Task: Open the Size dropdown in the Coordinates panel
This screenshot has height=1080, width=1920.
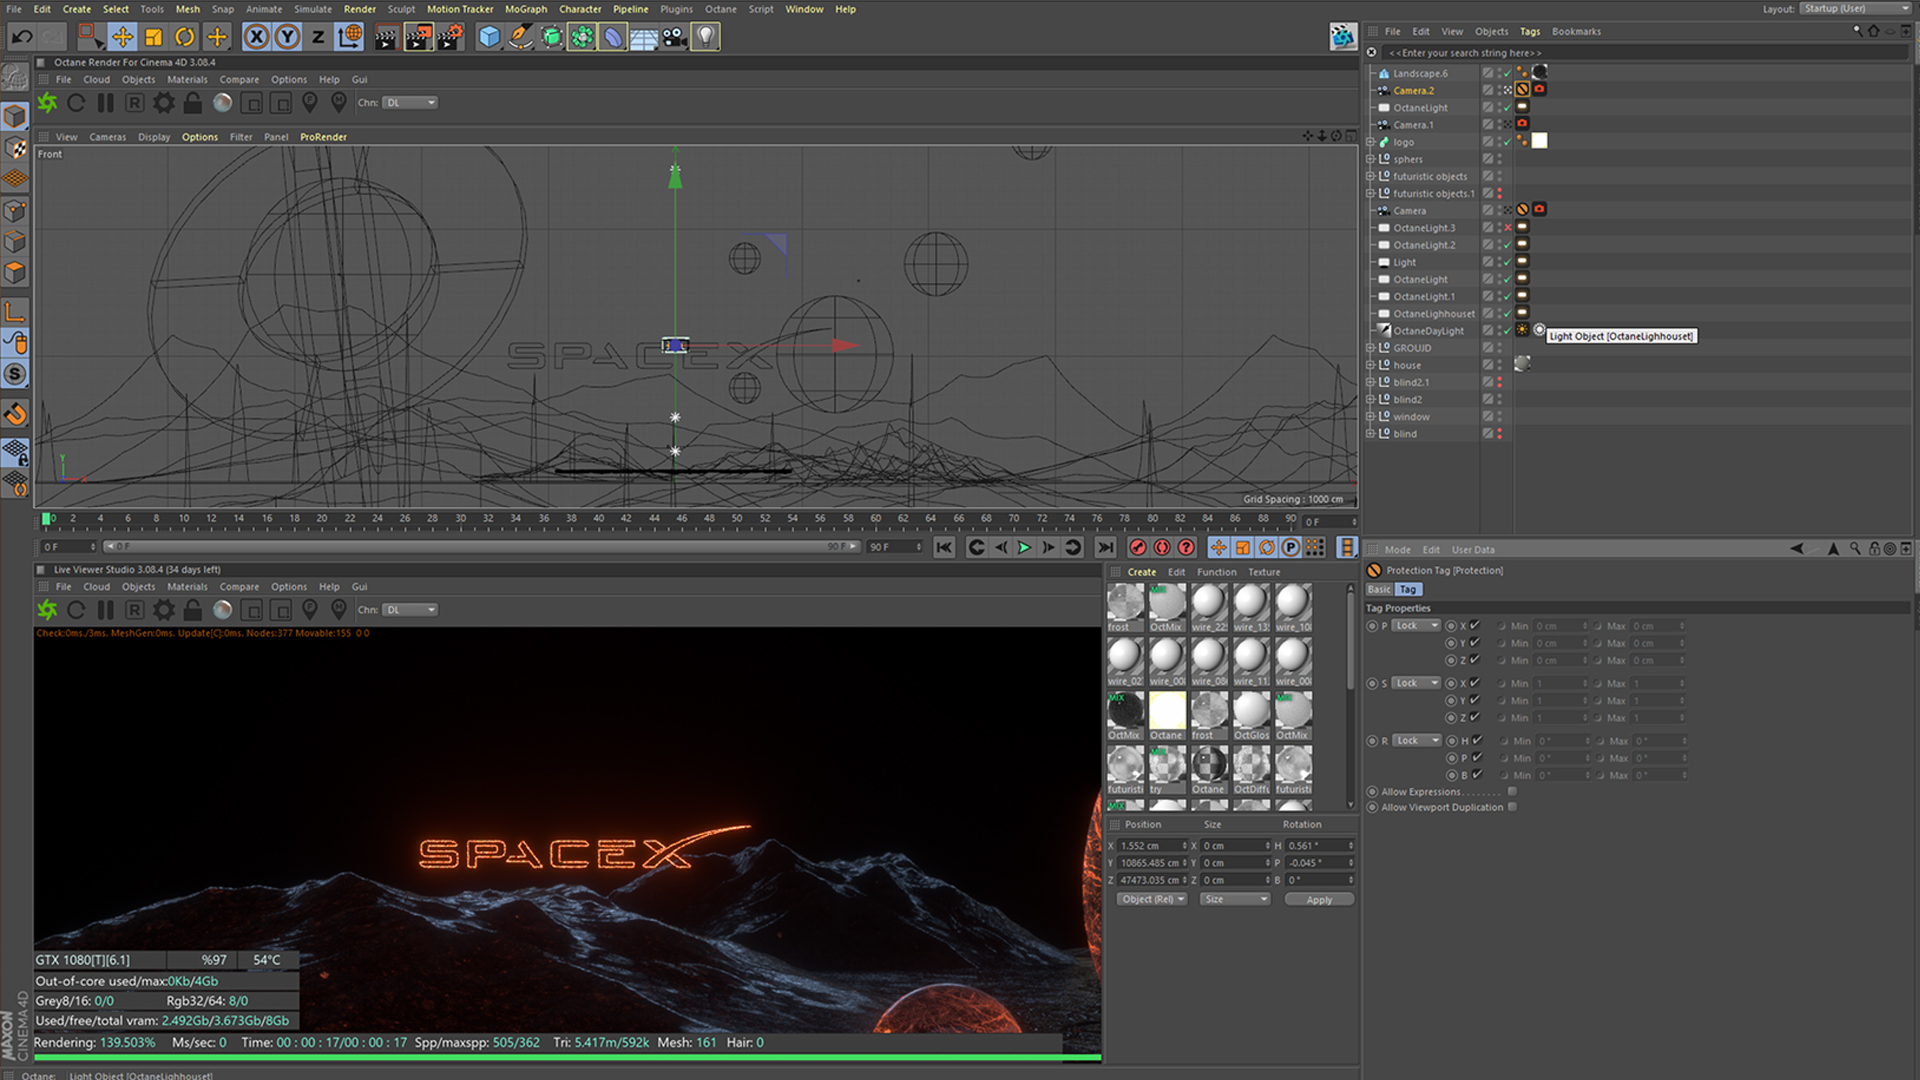Action: [x=1235, y=900]
